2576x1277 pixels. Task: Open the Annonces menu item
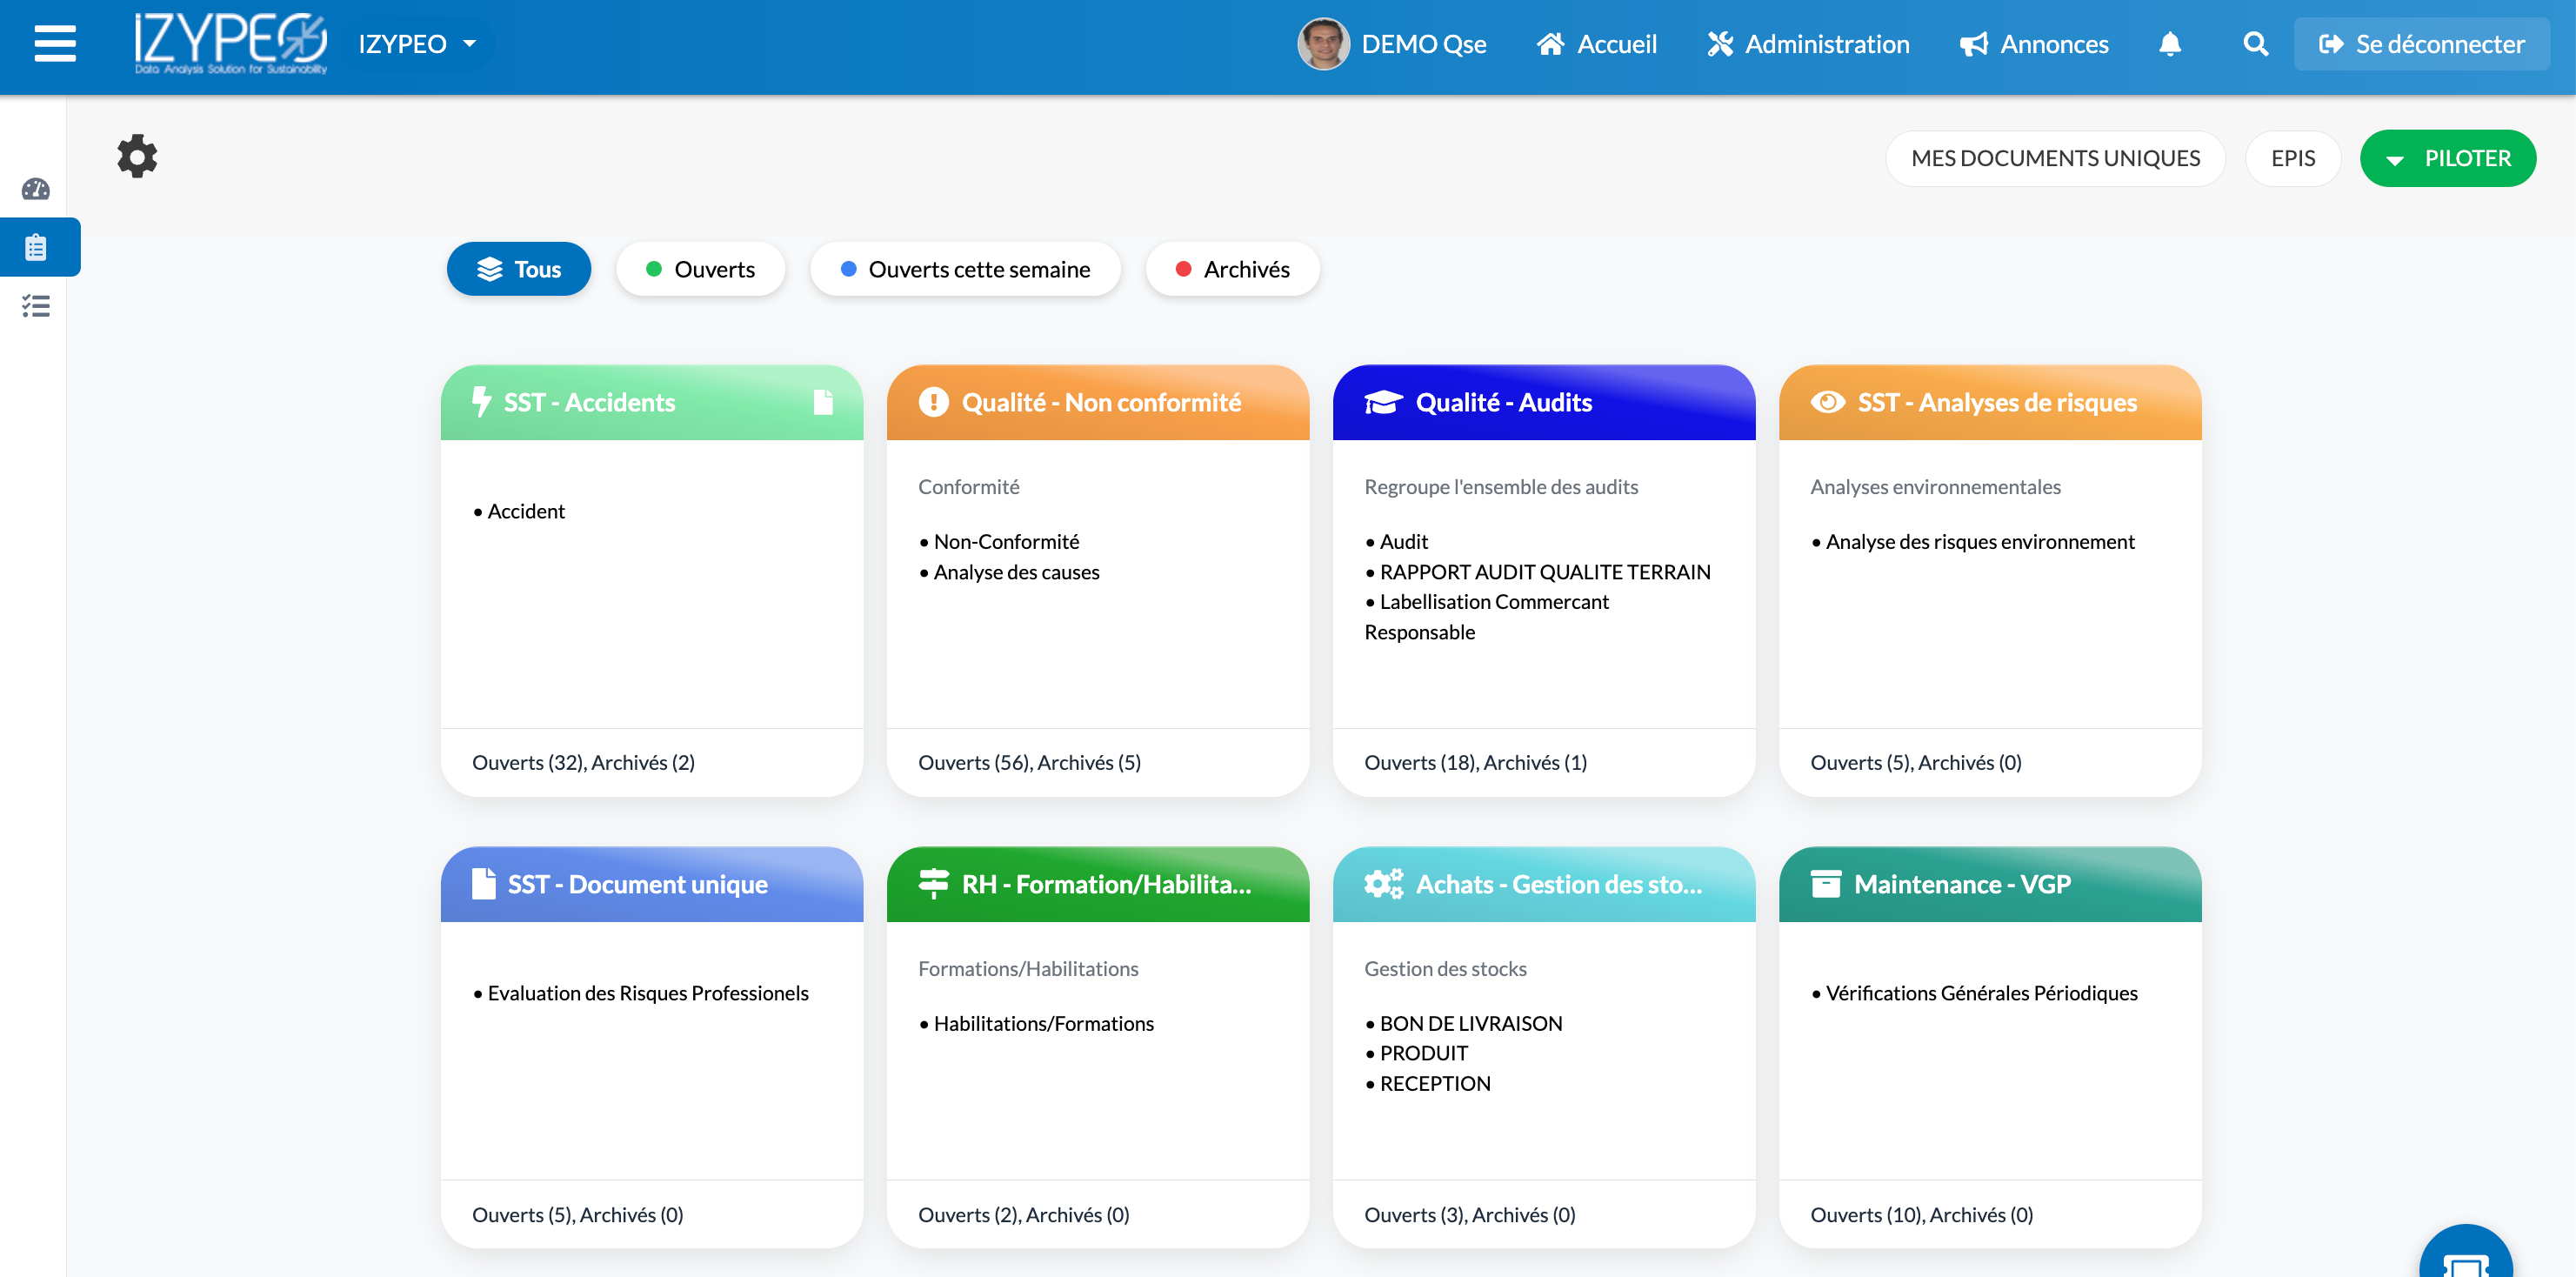click(2034, 44)
